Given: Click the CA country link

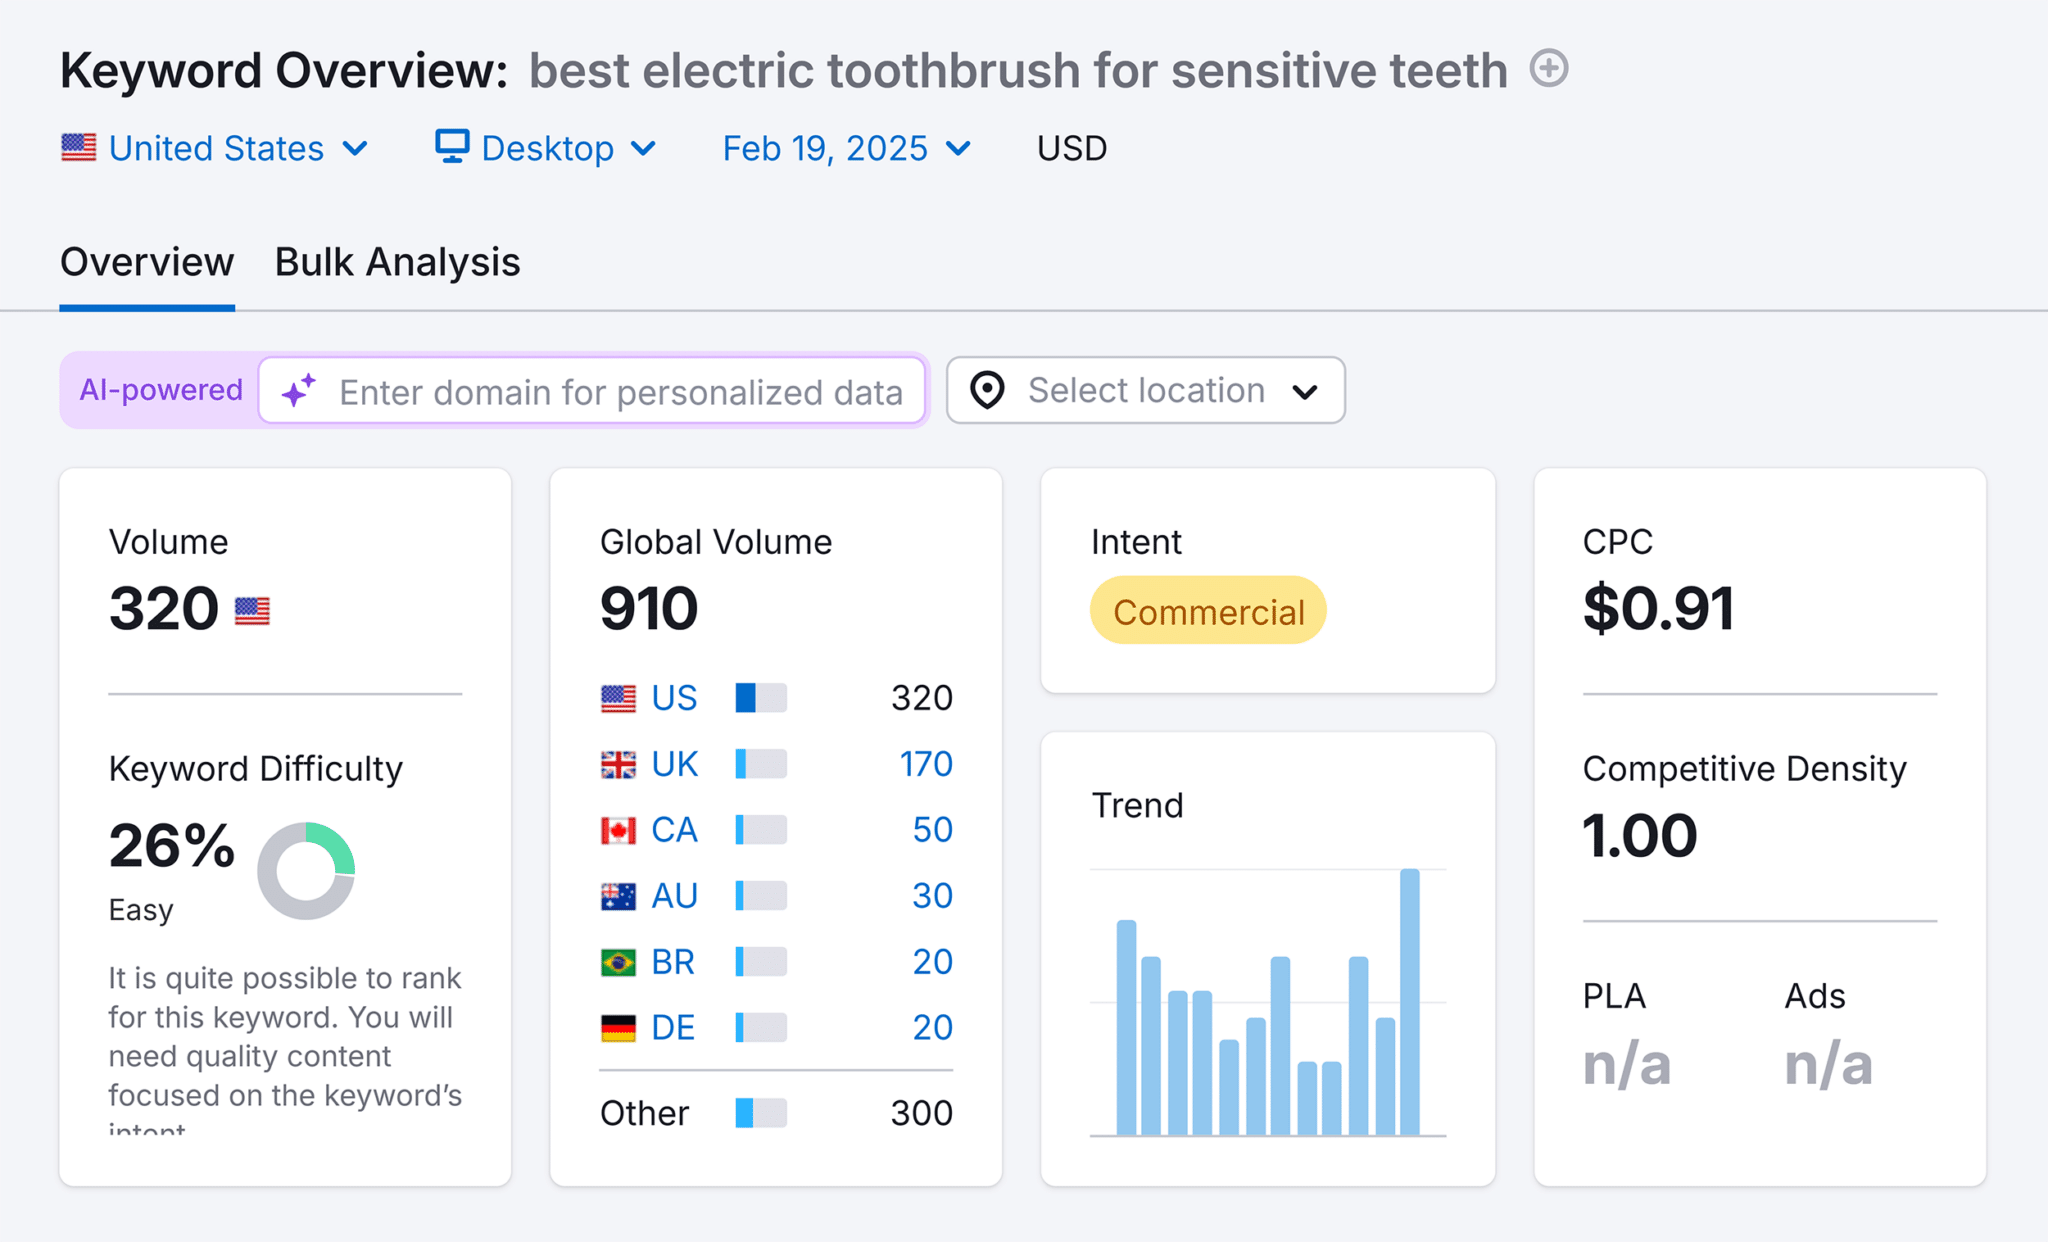Looking at the screenshot, I should coord(674,830).
